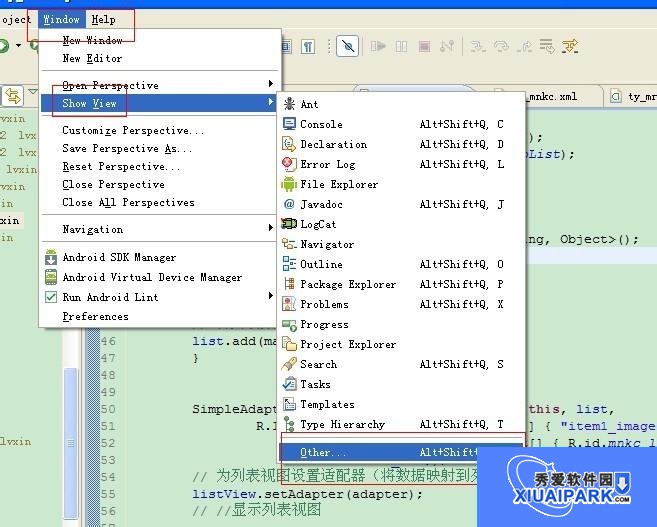
Task: Open the Progress view
Action: pos(401,324)
